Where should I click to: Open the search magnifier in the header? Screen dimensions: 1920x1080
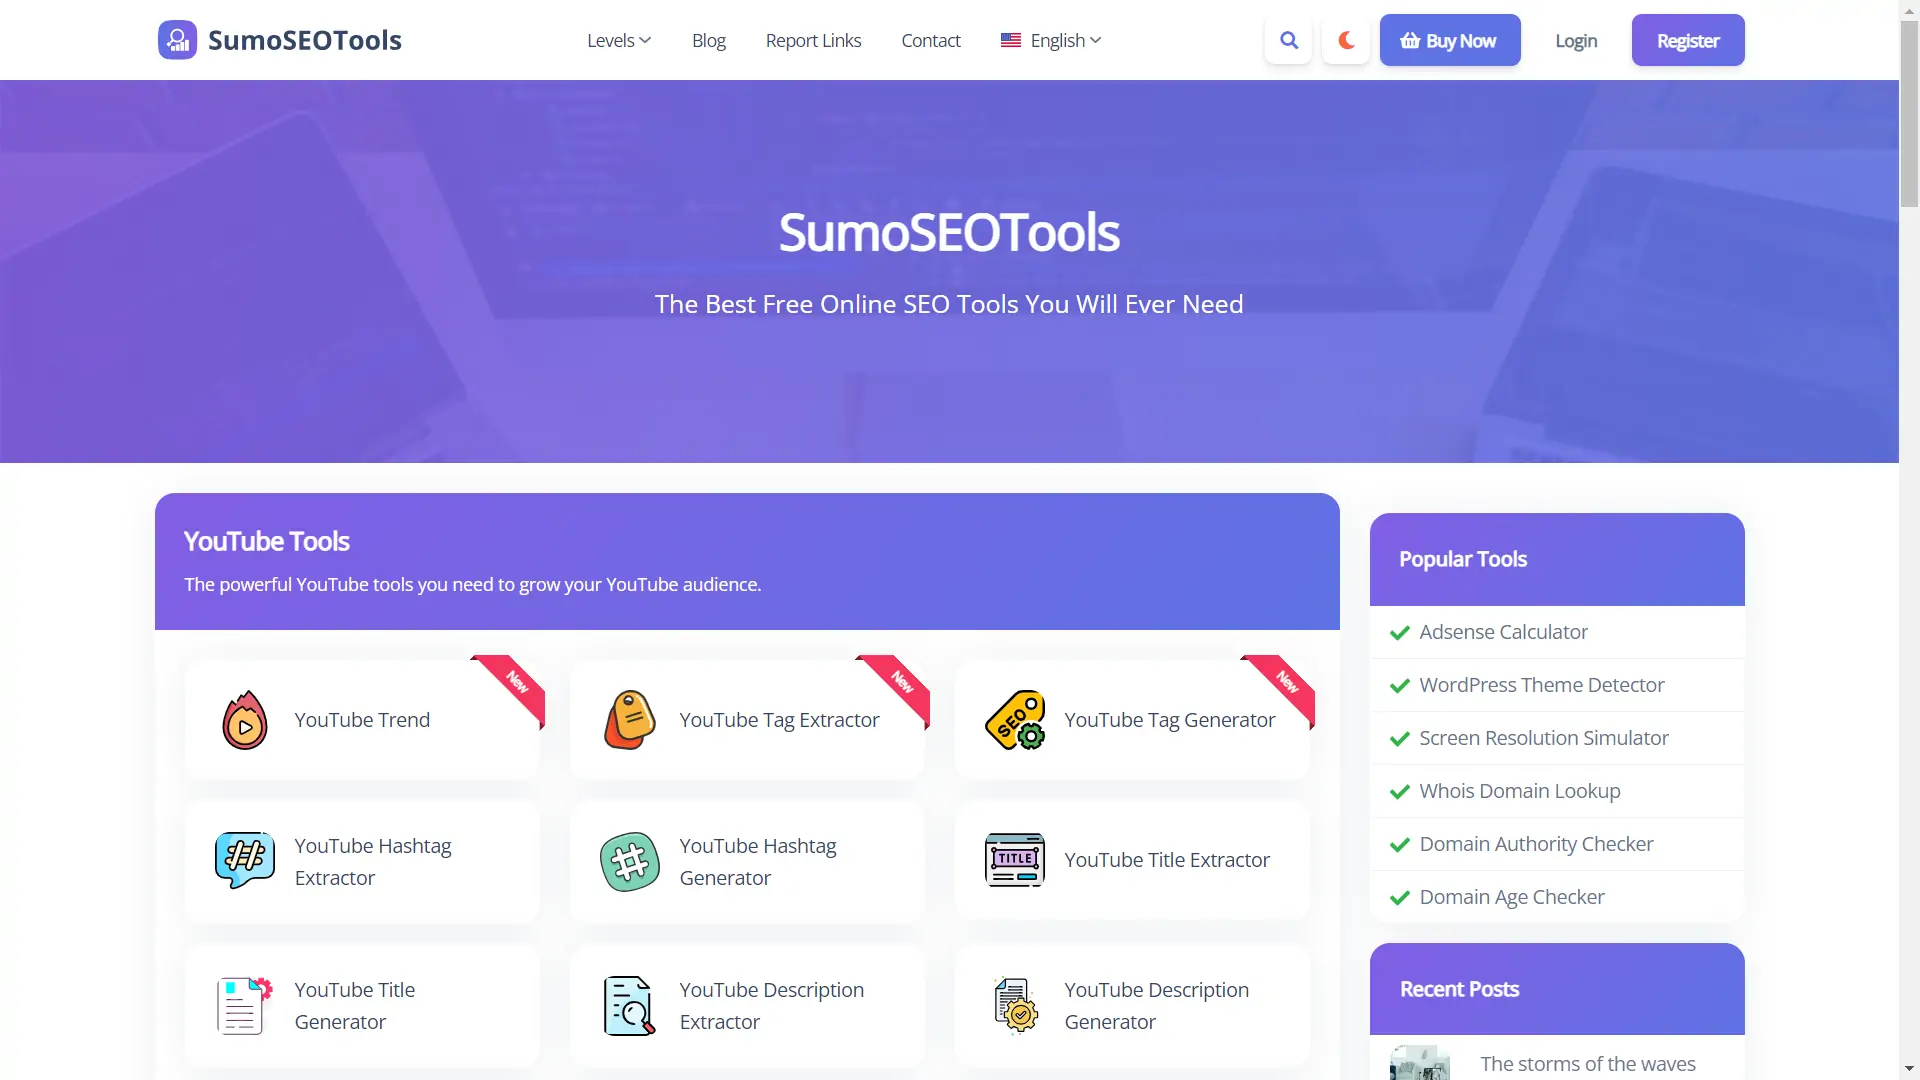tap(1288, 40)
